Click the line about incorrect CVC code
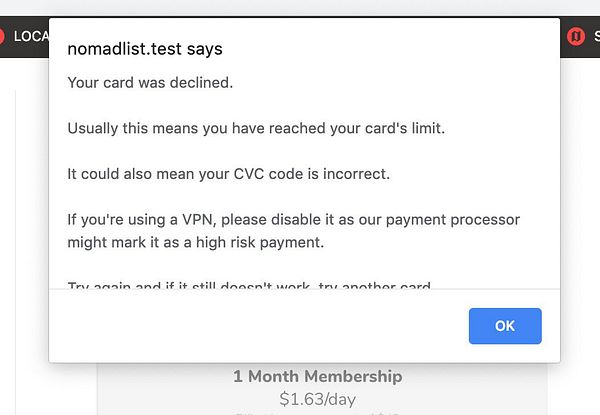 pos(228,173)
